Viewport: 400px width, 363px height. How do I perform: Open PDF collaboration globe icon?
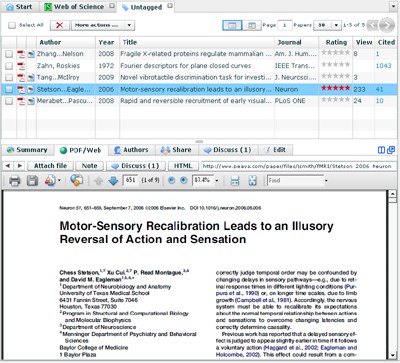click(x=76, y=181)
